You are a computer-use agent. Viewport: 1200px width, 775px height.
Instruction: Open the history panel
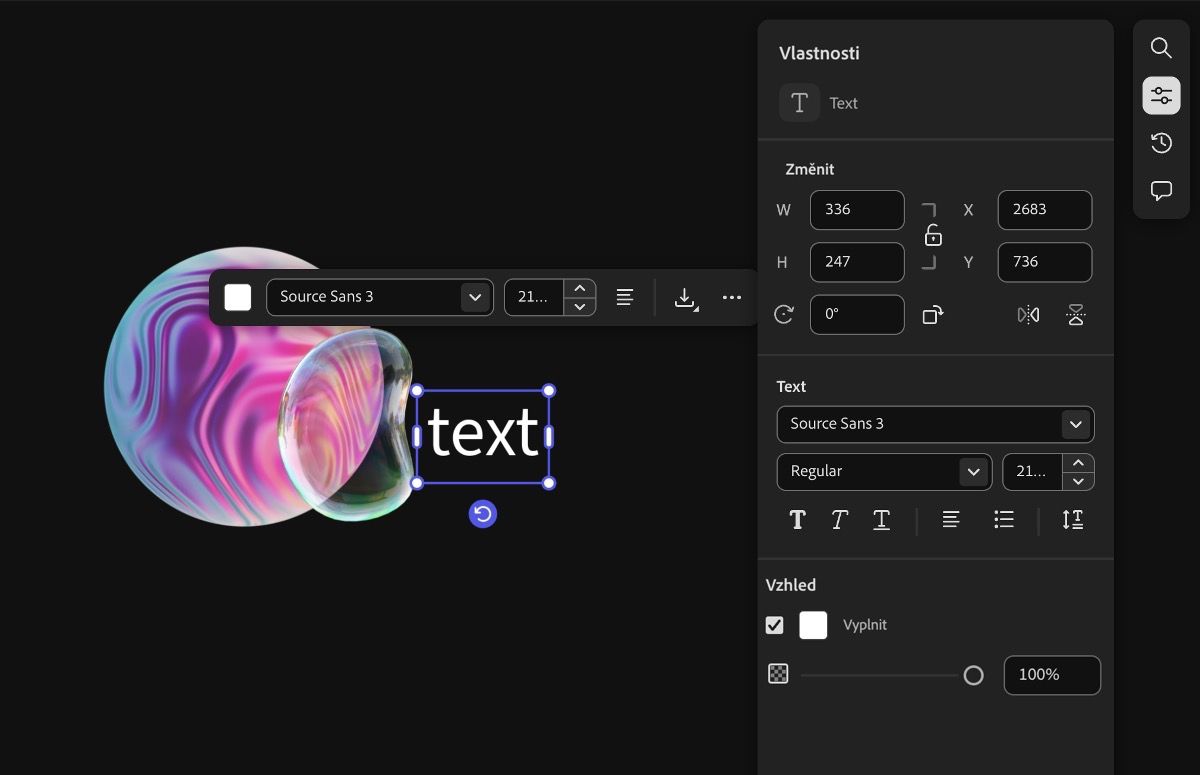[1160, 142]
